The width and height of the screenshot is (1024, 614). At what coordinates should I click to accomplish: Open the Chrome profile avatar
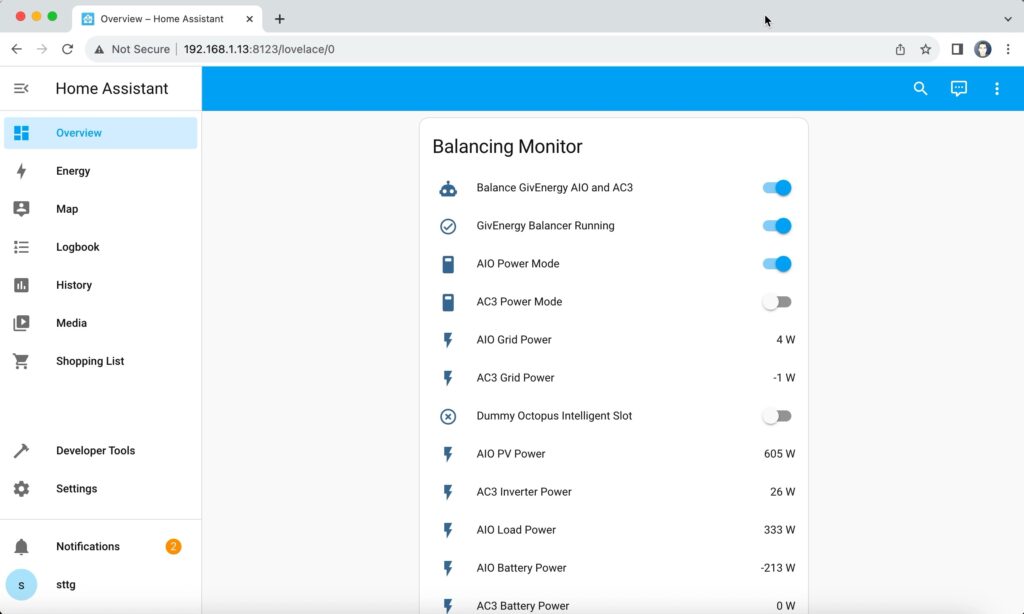pos(982,49)
